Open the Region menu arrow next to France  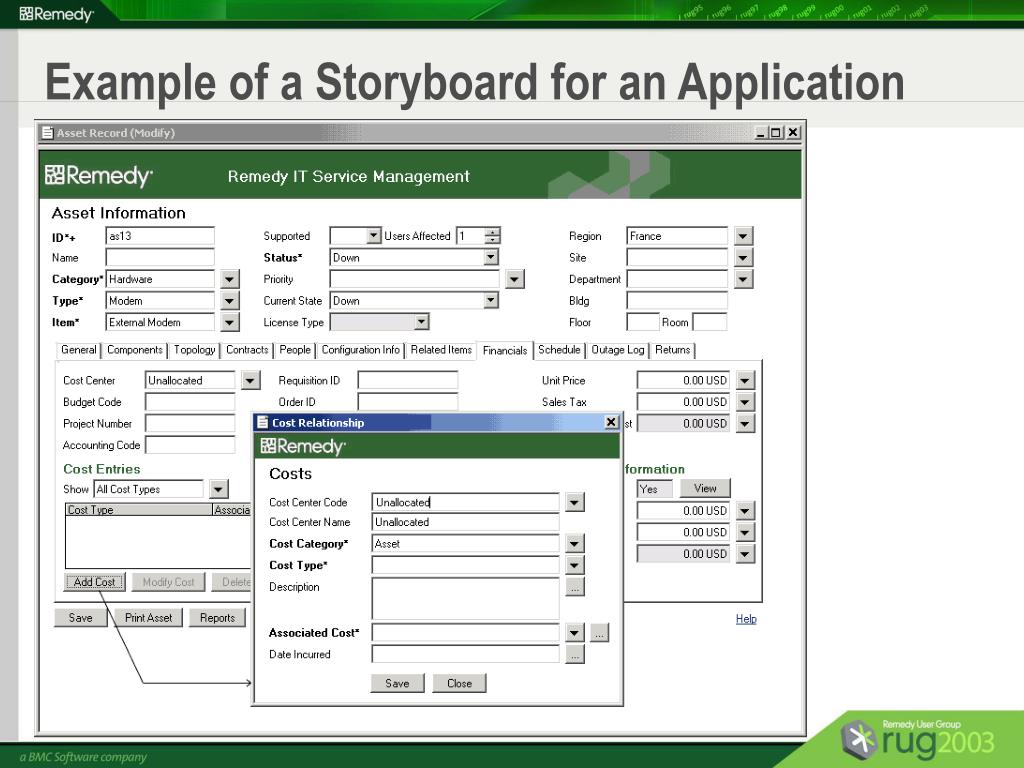pyautogui.click(x=743, y=236)
